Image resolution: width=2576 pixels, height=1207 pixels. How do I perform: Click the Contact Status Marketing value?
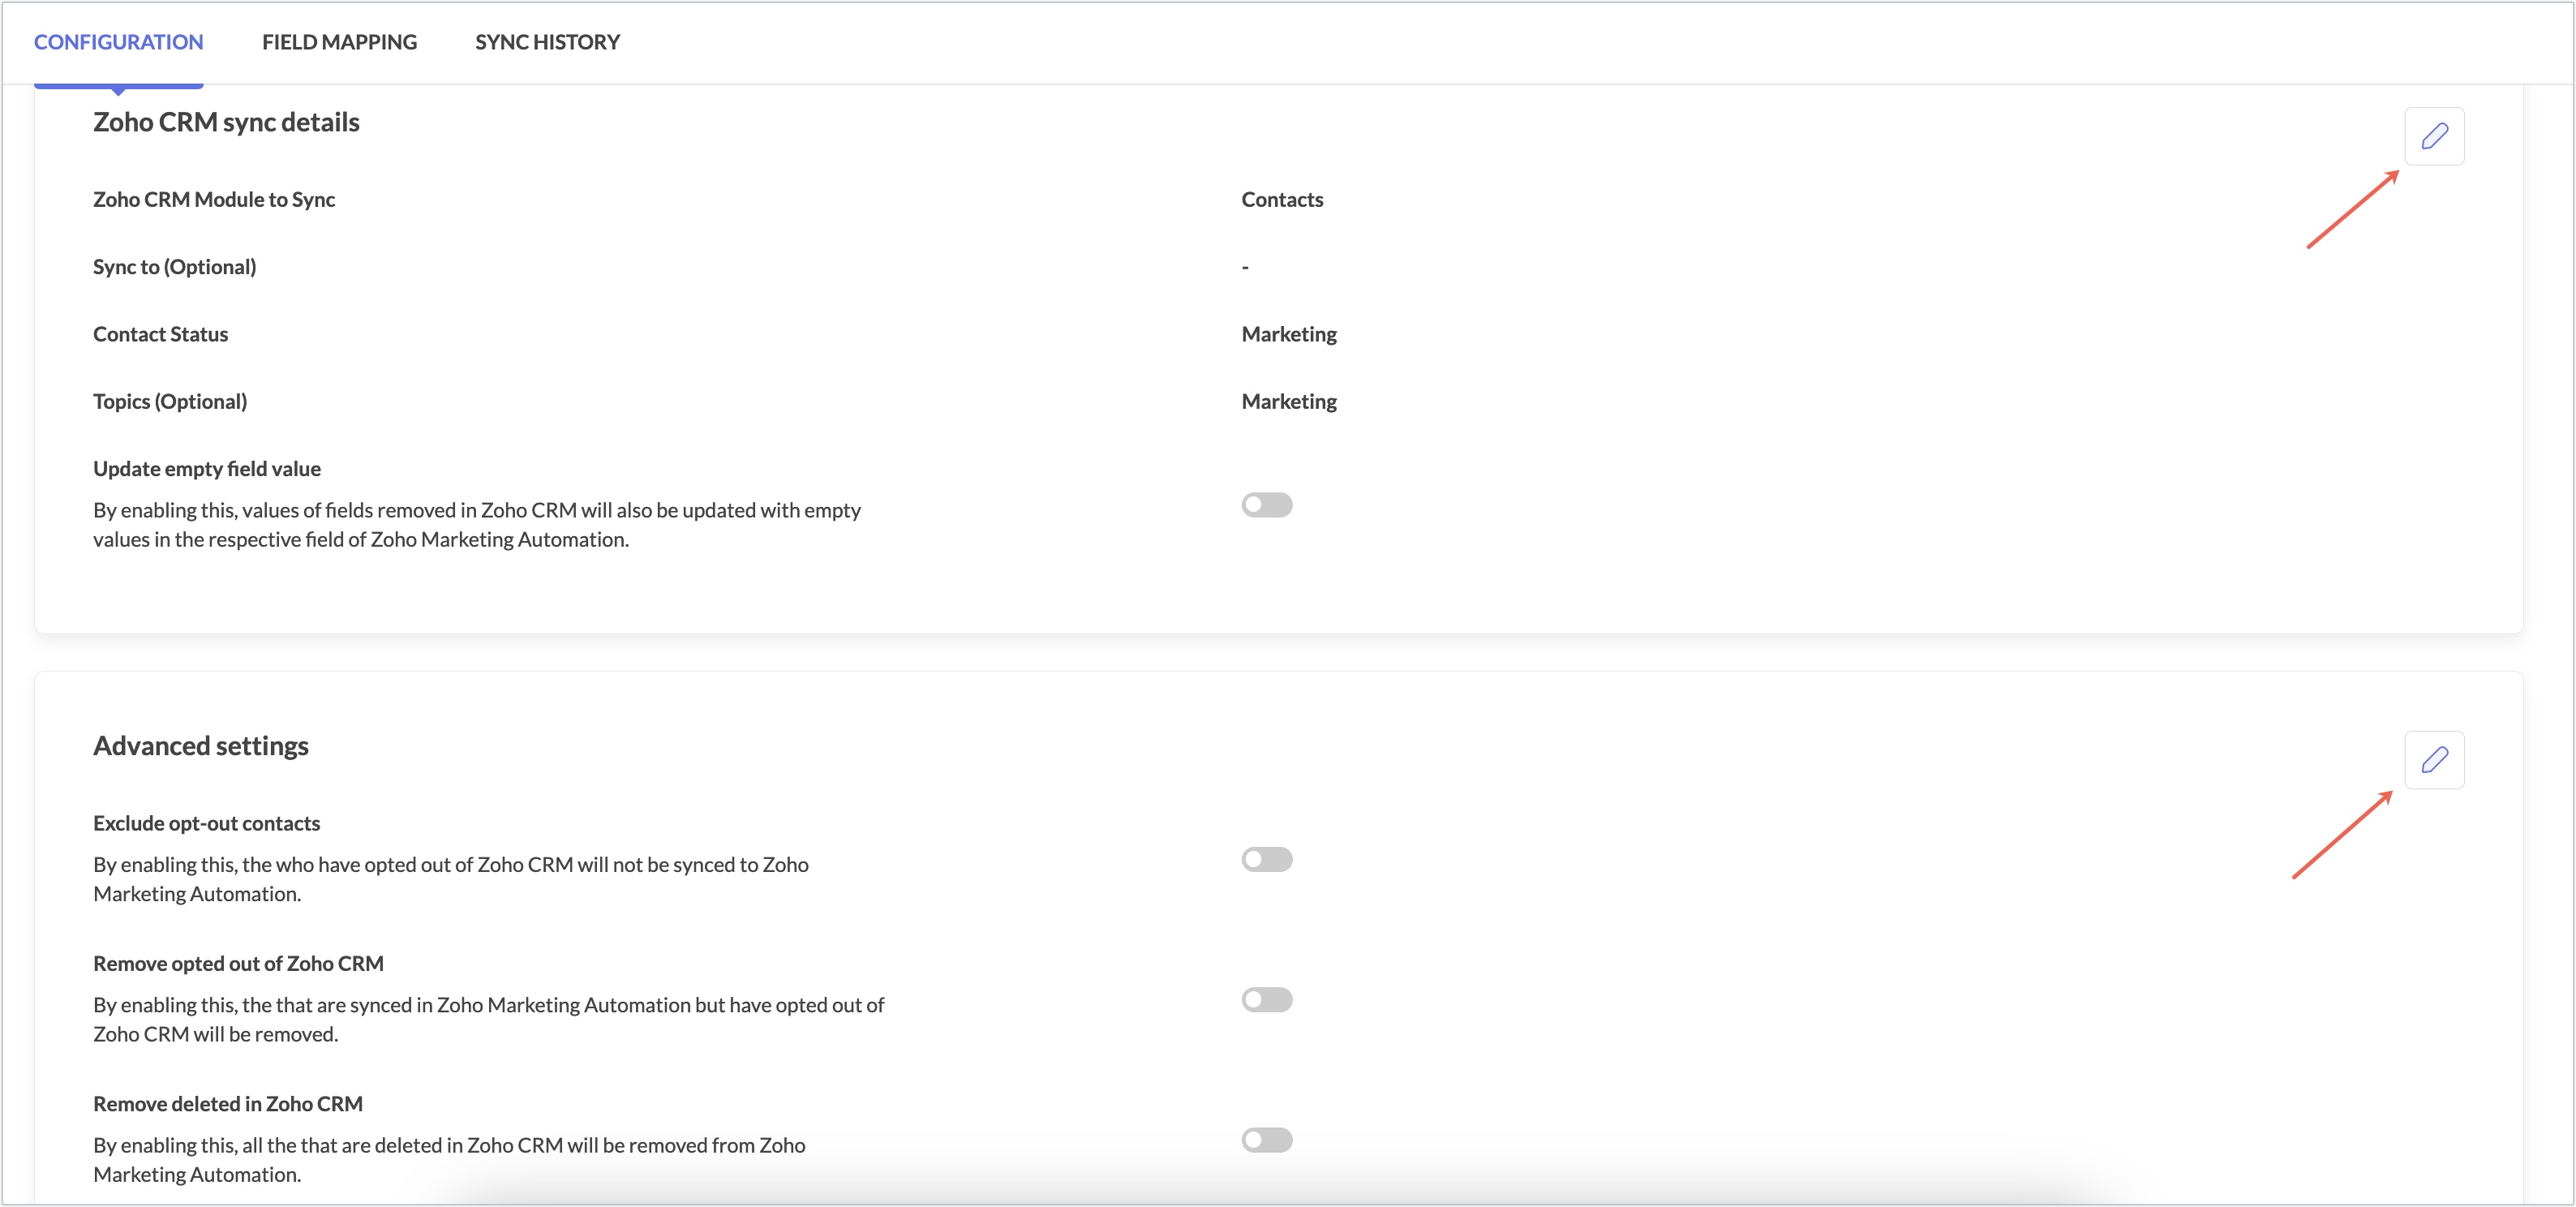click(1289, 334)
